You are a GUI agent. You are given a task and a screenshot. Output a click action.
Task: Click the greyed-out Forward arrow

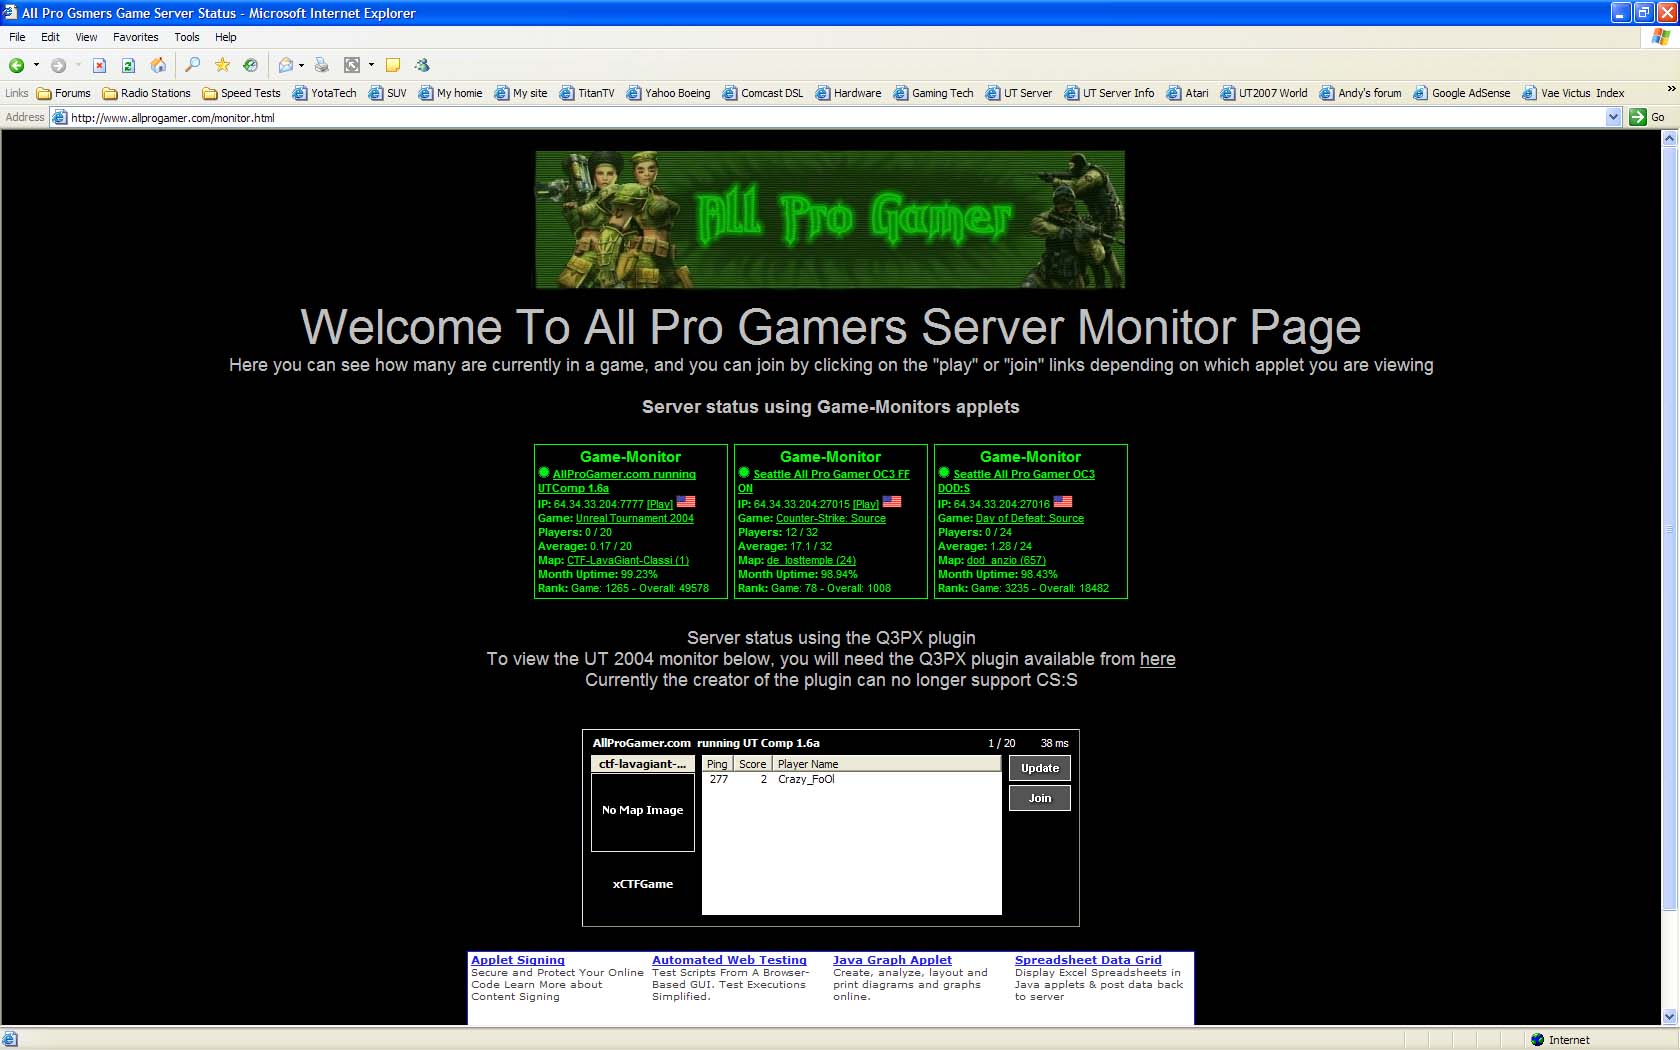(x=58, y=65)
